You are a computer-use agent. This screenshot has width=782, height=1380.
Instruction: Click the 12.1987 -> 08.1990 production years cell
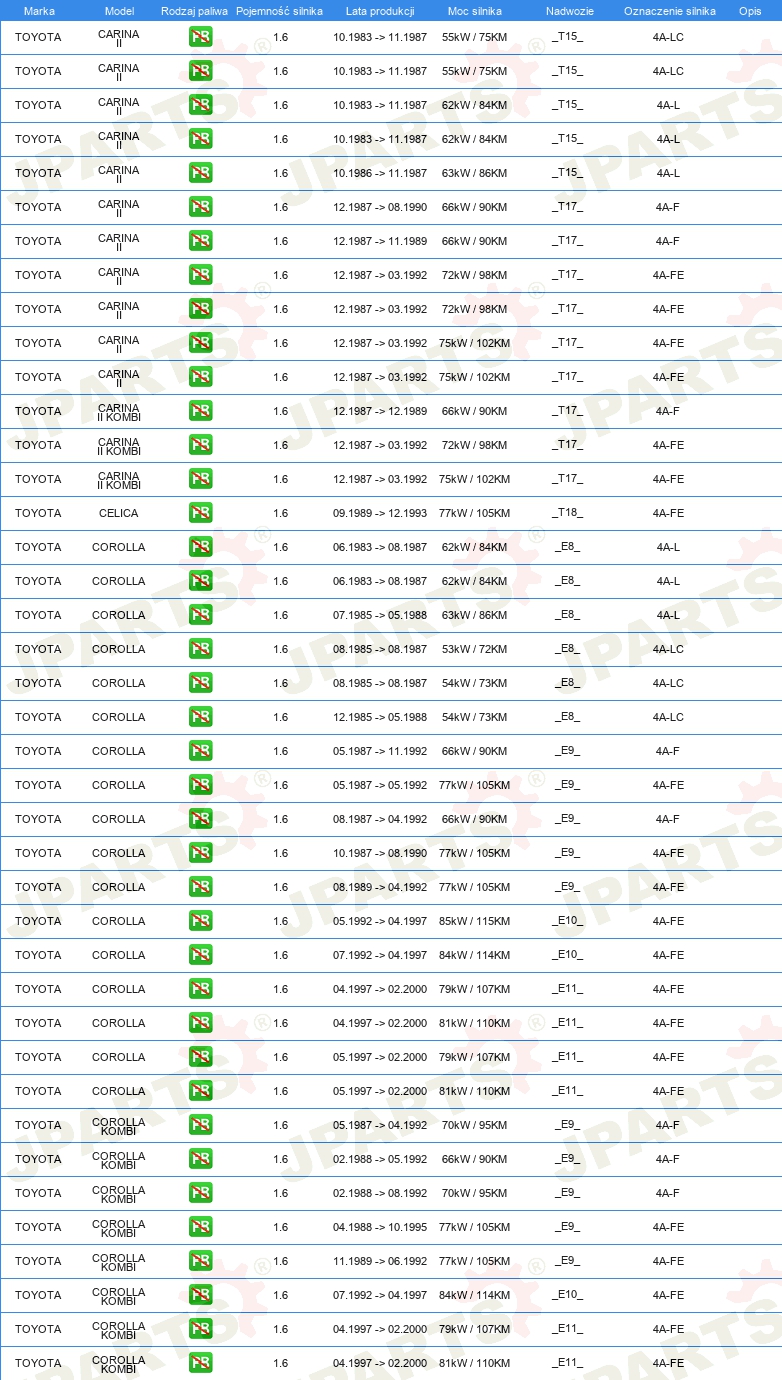coord(380,207)
